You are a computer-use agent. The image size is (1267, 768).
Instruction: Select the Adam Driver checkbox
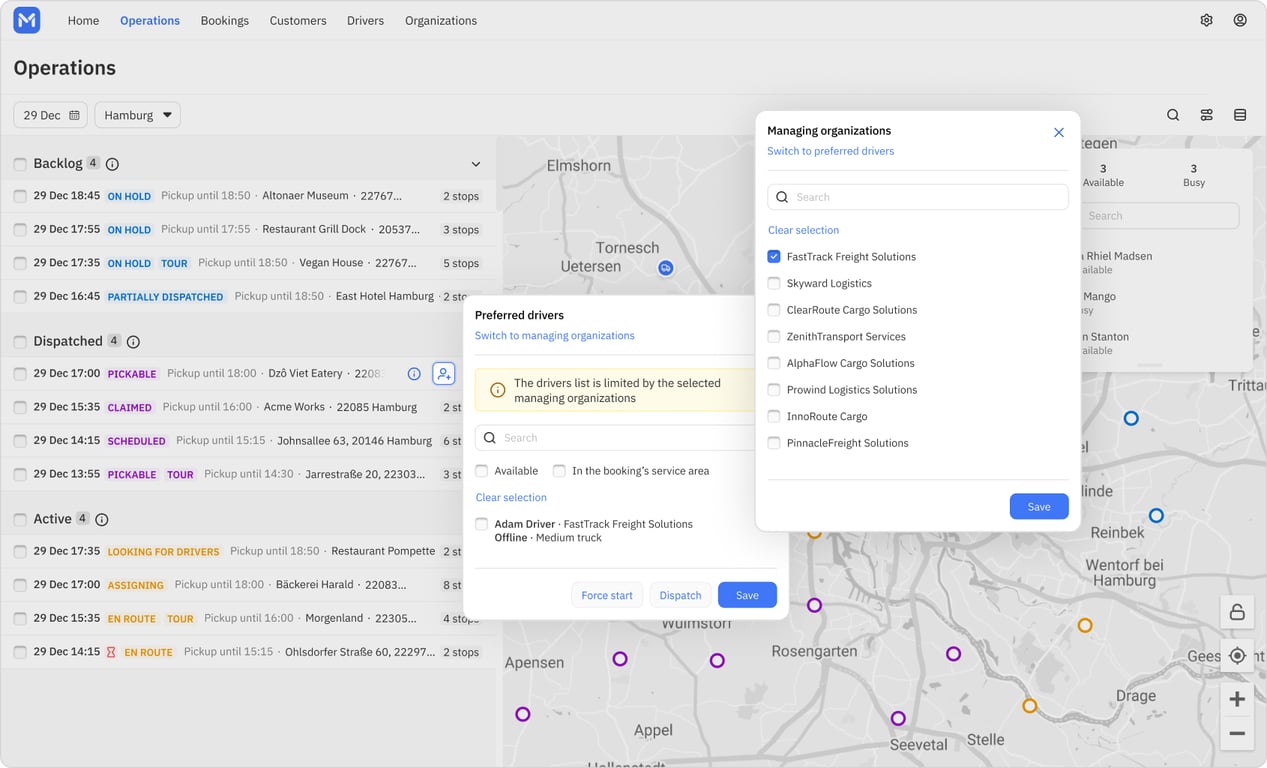click(x=482, y=524)
